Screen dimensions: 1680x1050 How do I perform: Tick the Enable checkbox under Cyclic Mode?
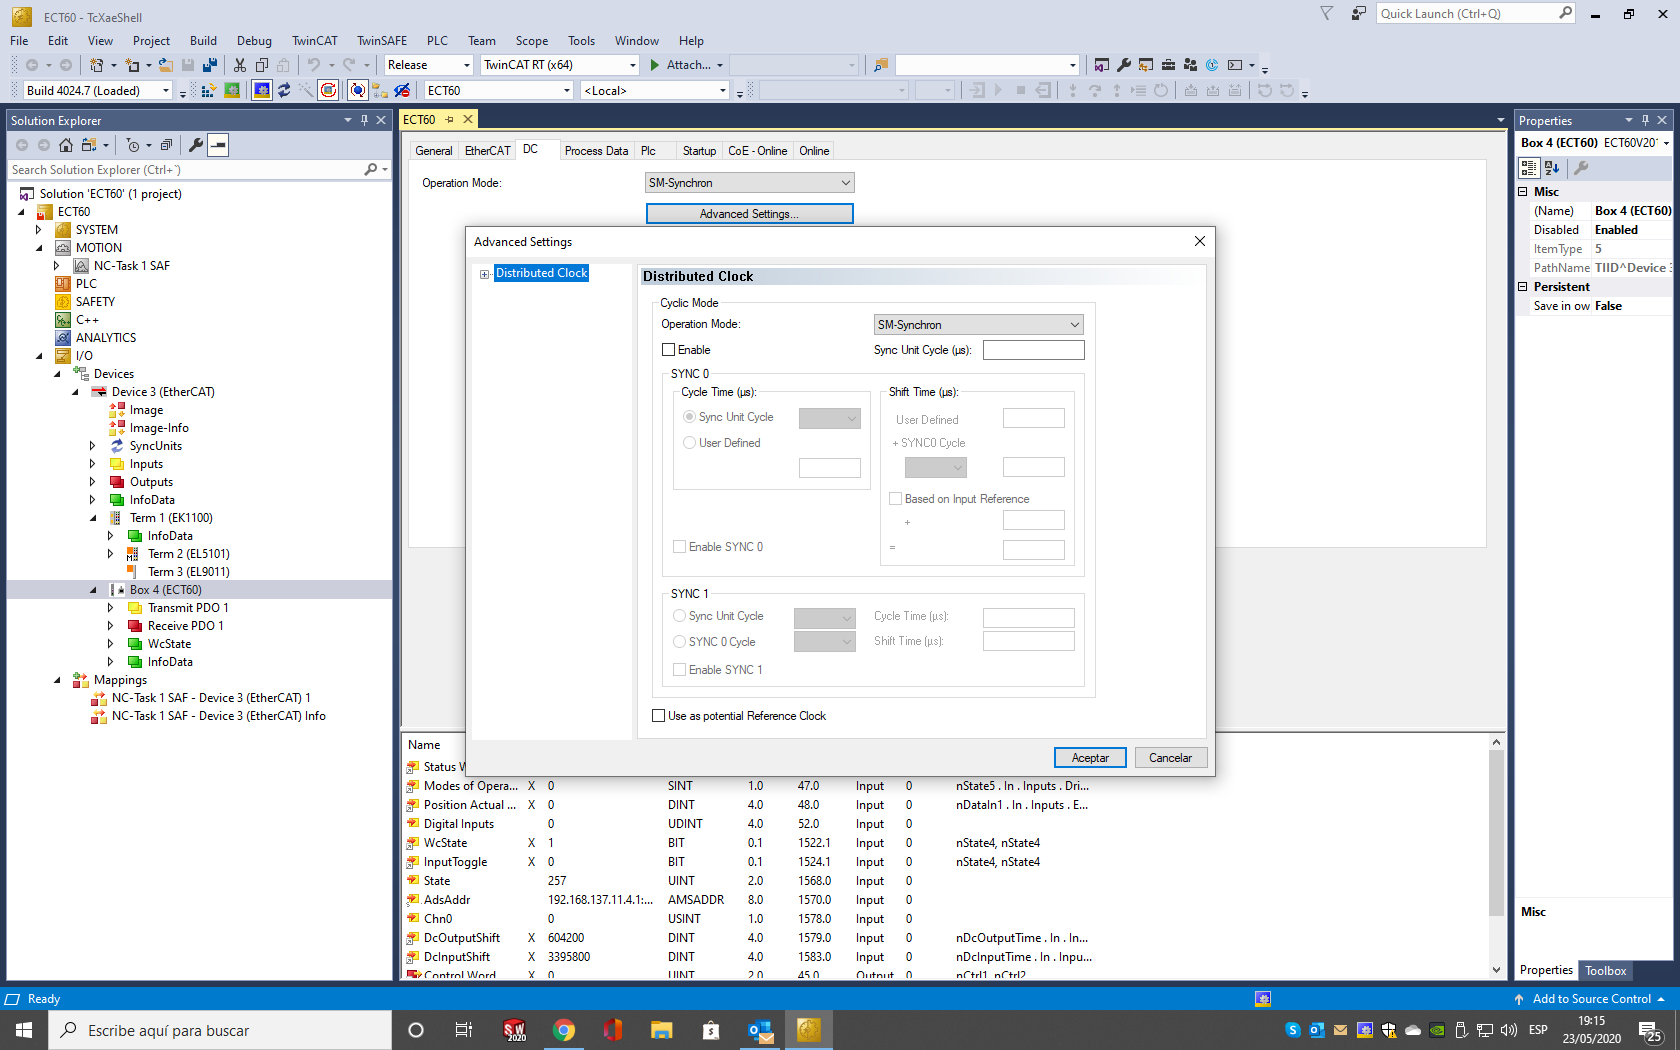[x=668, y=350]
